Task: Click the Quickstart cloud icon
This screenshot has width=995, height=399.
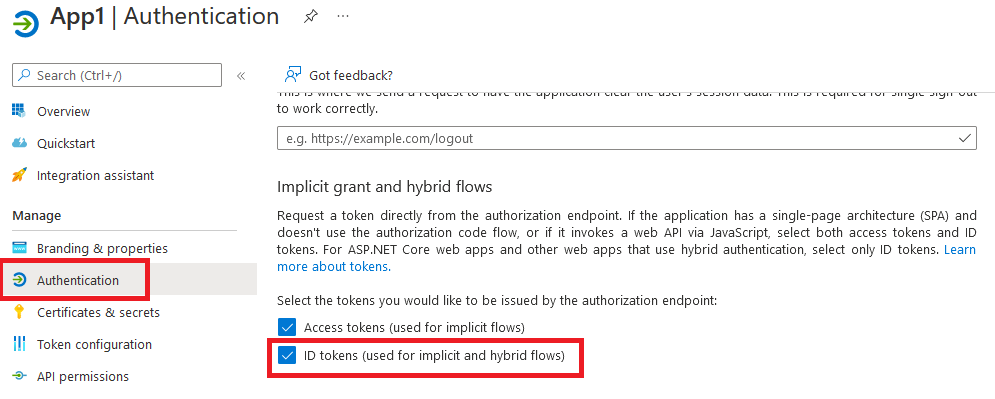Action: [19, 143]
